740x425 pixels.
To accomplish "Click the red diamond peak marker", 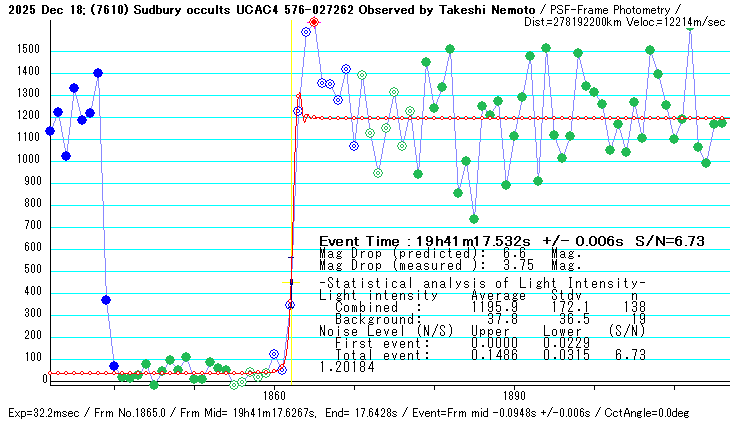I will (314, 22).
